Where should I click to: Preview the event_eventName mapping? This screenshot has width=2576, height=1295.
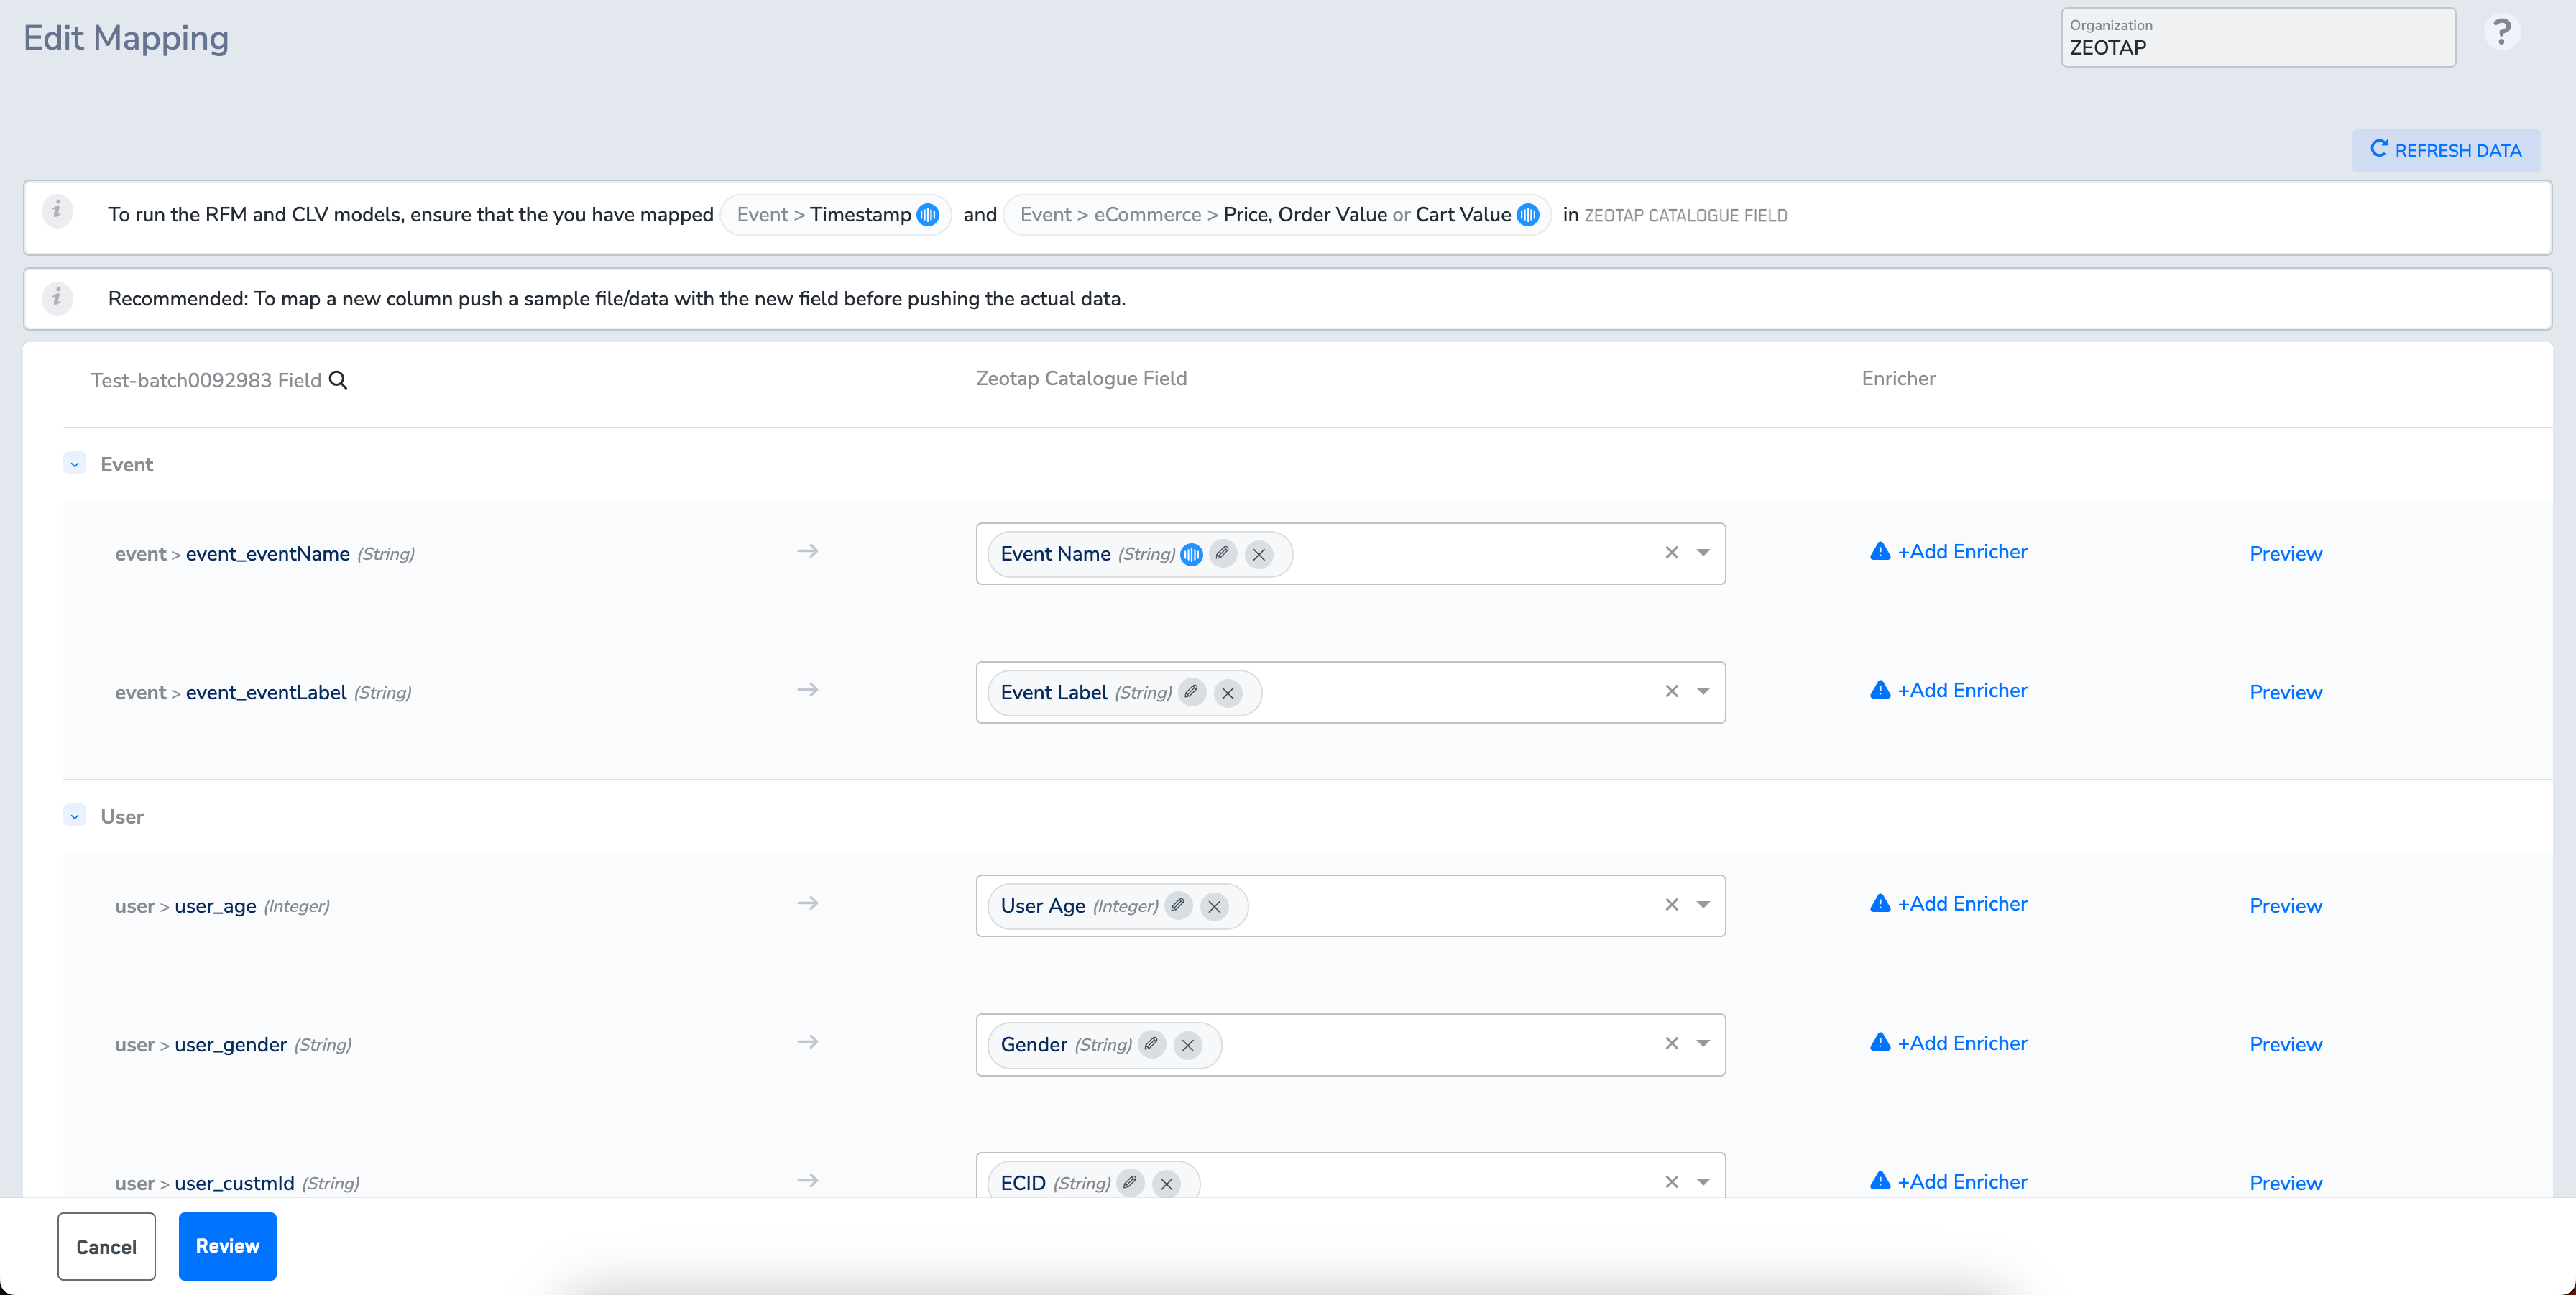tap(2286, 554)
